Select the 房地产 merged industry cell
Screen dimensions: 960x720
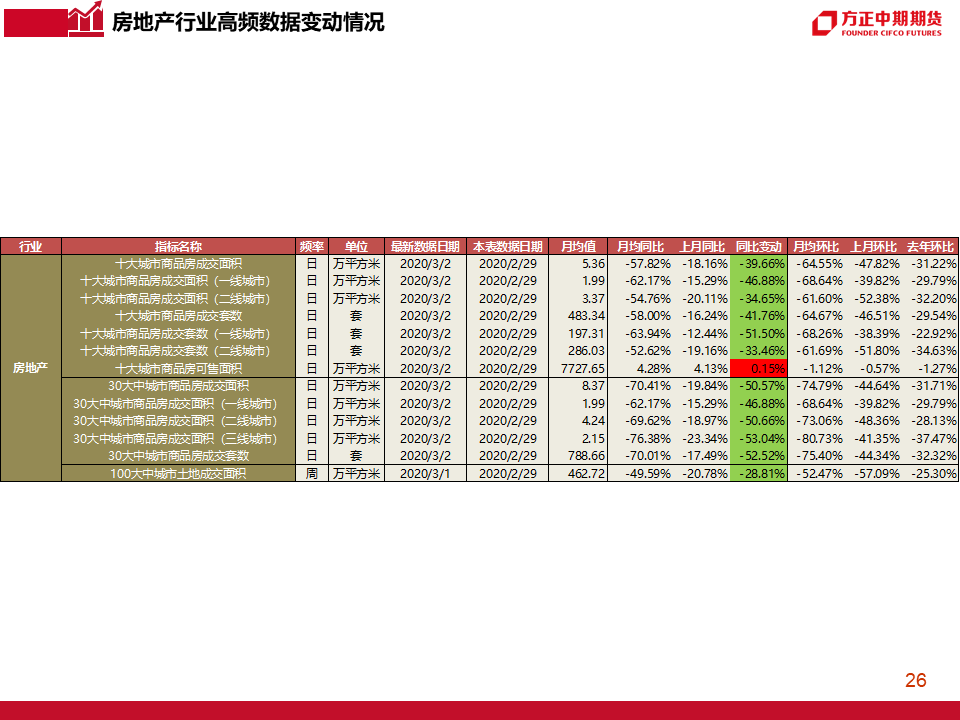point(31,368)
